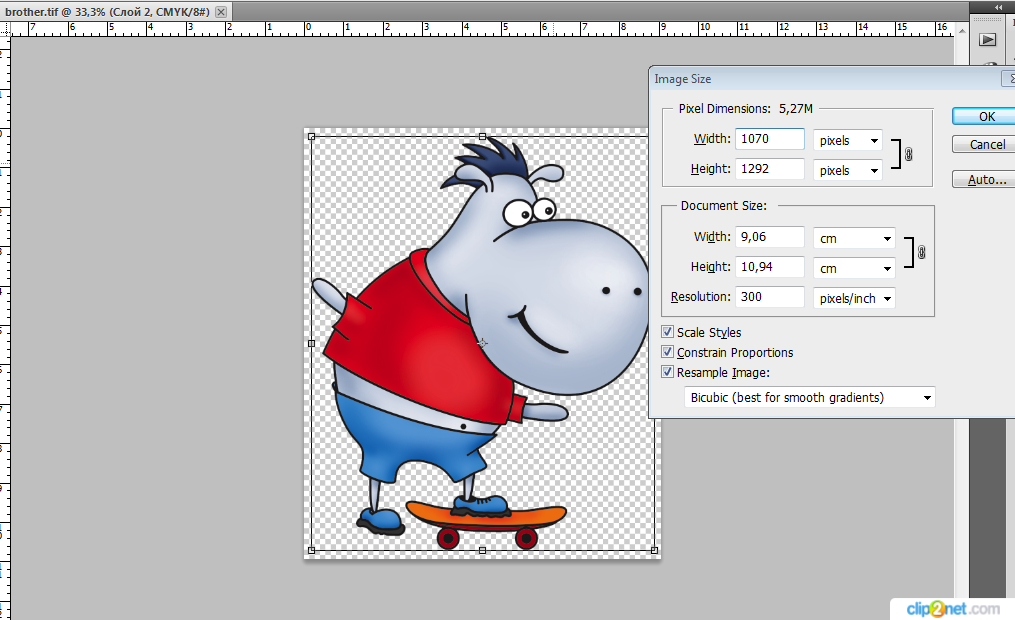Screen dimensions: 1015x620
Task: Click the top-left transform handle
Action: click(311, 136)
